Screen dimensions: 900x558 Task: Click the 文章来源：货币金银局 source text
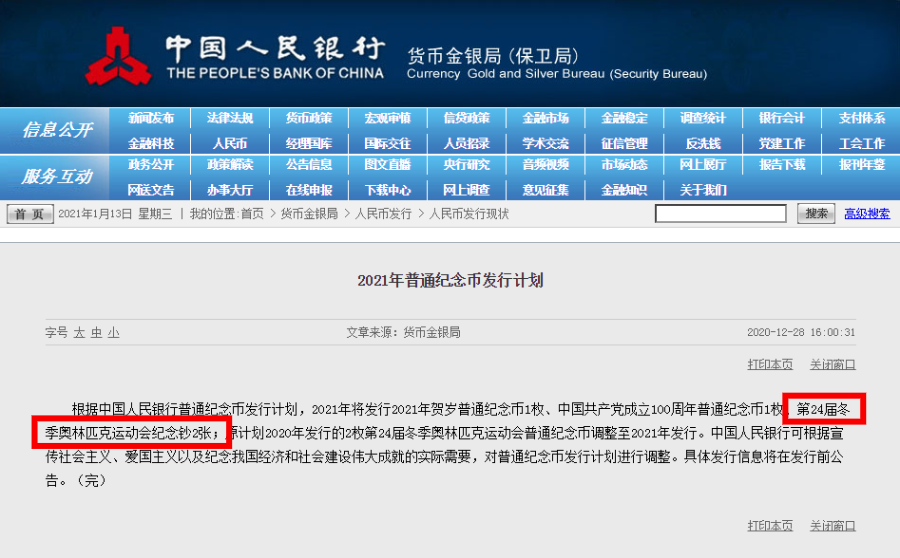click(x=403, y=332)
